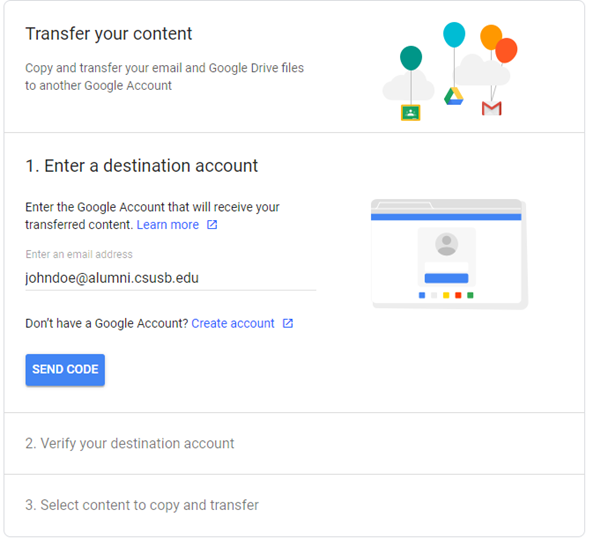Click the Google Drive triangle icon

(x=454, y=95)
